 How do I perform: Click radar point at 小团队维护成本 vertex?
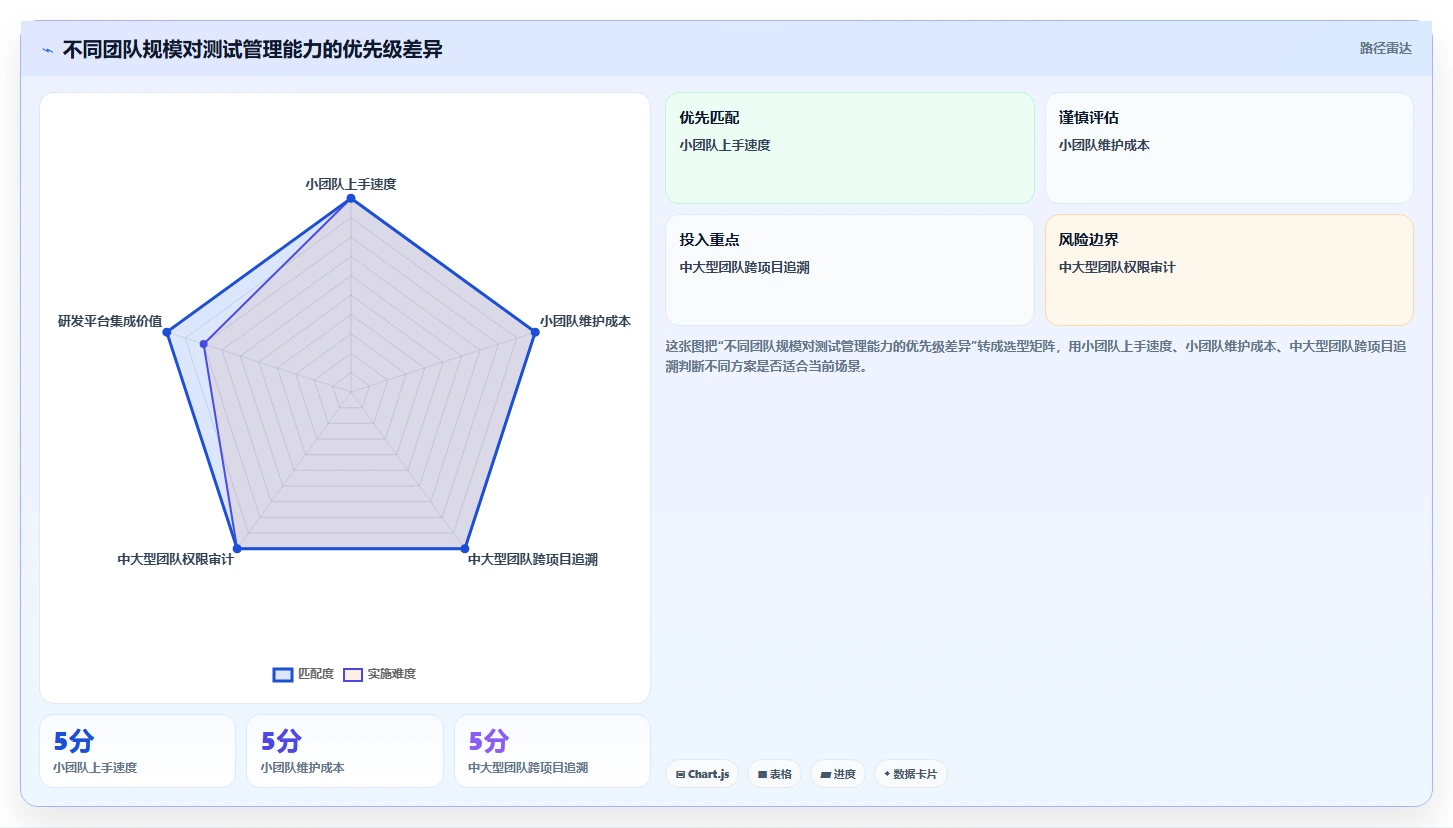click(x=535, y=332)
